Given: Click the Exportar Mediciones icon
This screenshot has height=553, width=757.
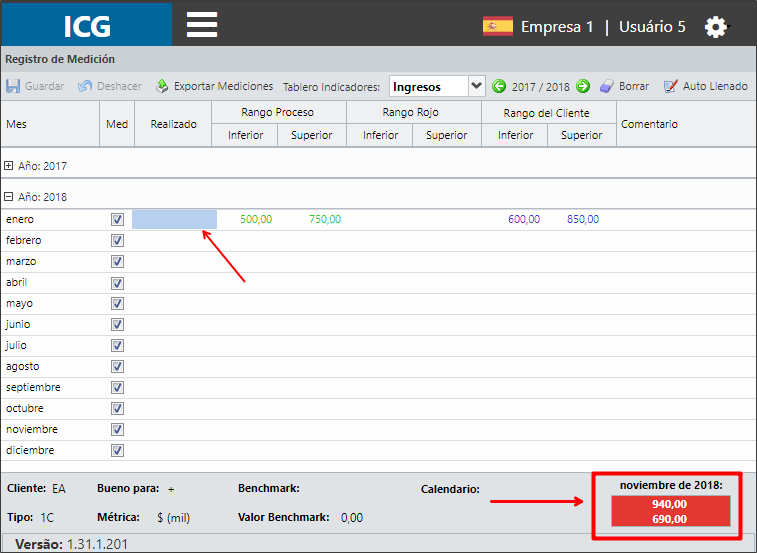Looking at the screenshot, I should (x=162, y=86).
